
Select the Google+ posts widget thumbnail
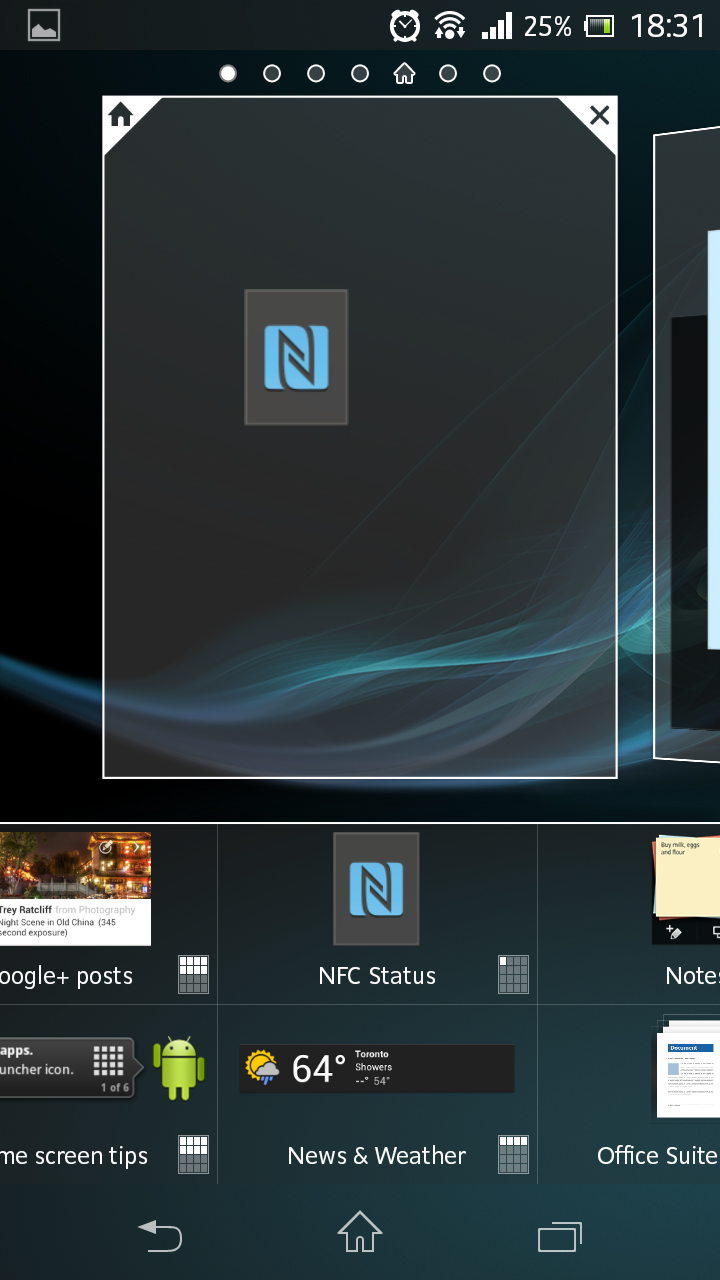[x=75, y=889]
